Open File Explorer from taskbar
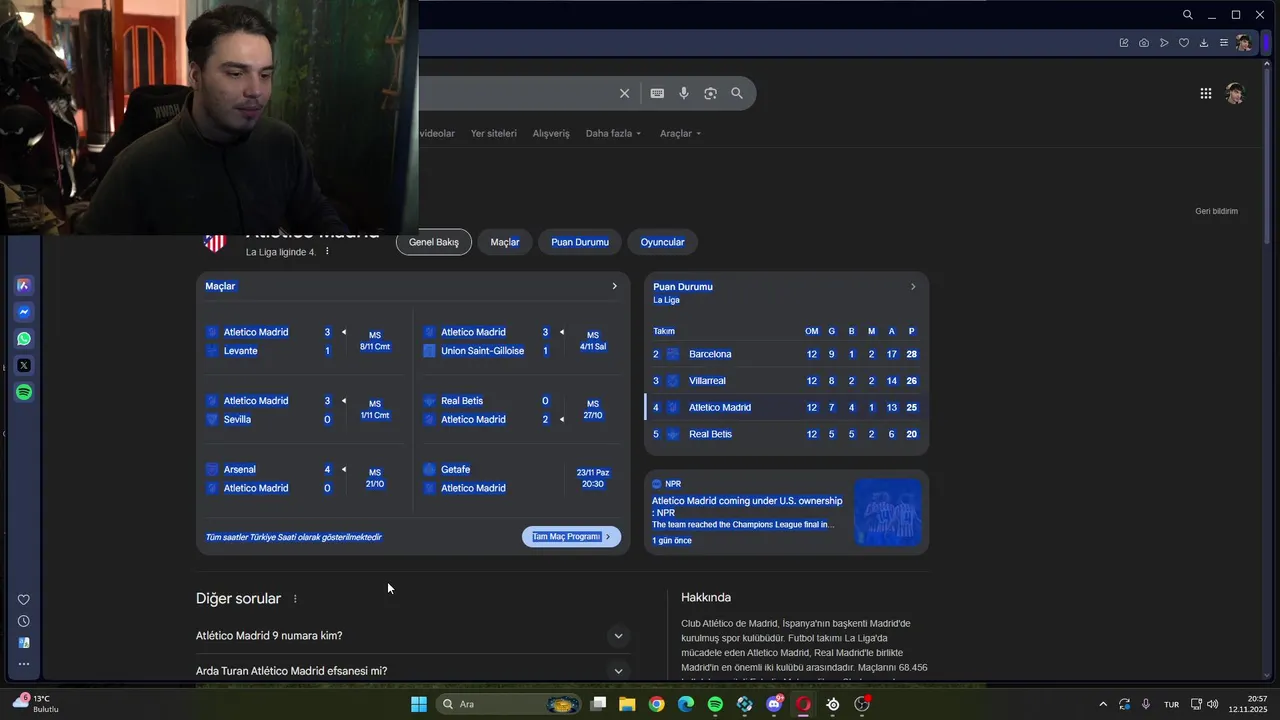 coord(627,704)
